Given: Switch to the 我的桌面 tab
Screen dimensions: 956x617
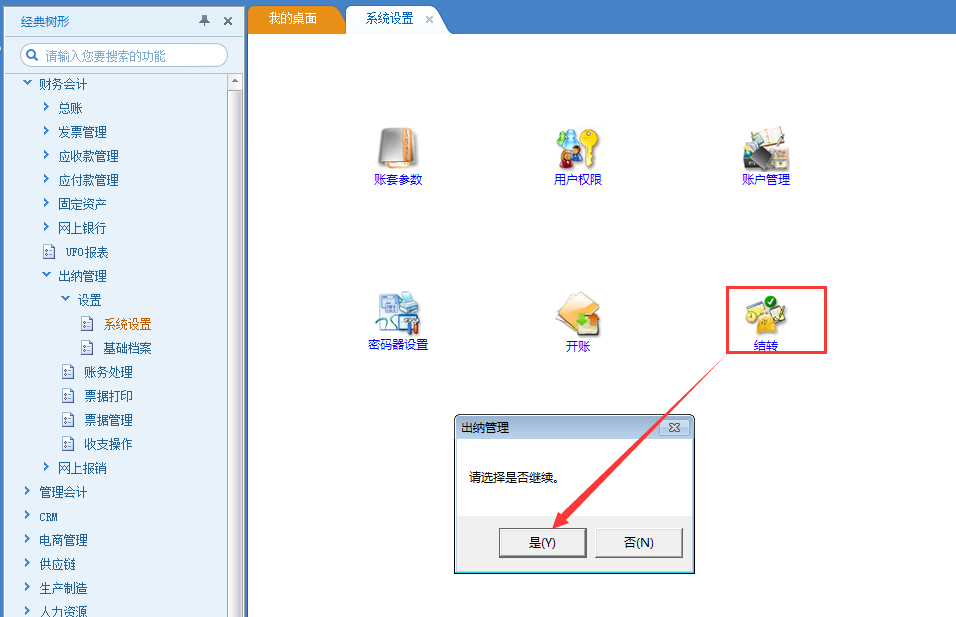Looking at the screenshot, I should pos(296,19).
